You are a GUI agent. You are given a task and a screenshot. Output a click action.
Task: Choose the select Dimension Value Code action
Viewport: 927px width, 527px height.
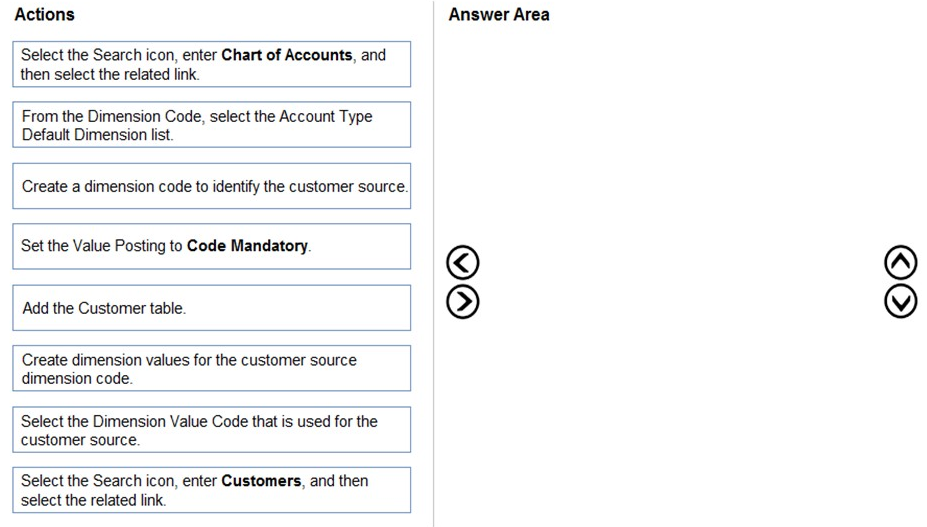[211, 430]
